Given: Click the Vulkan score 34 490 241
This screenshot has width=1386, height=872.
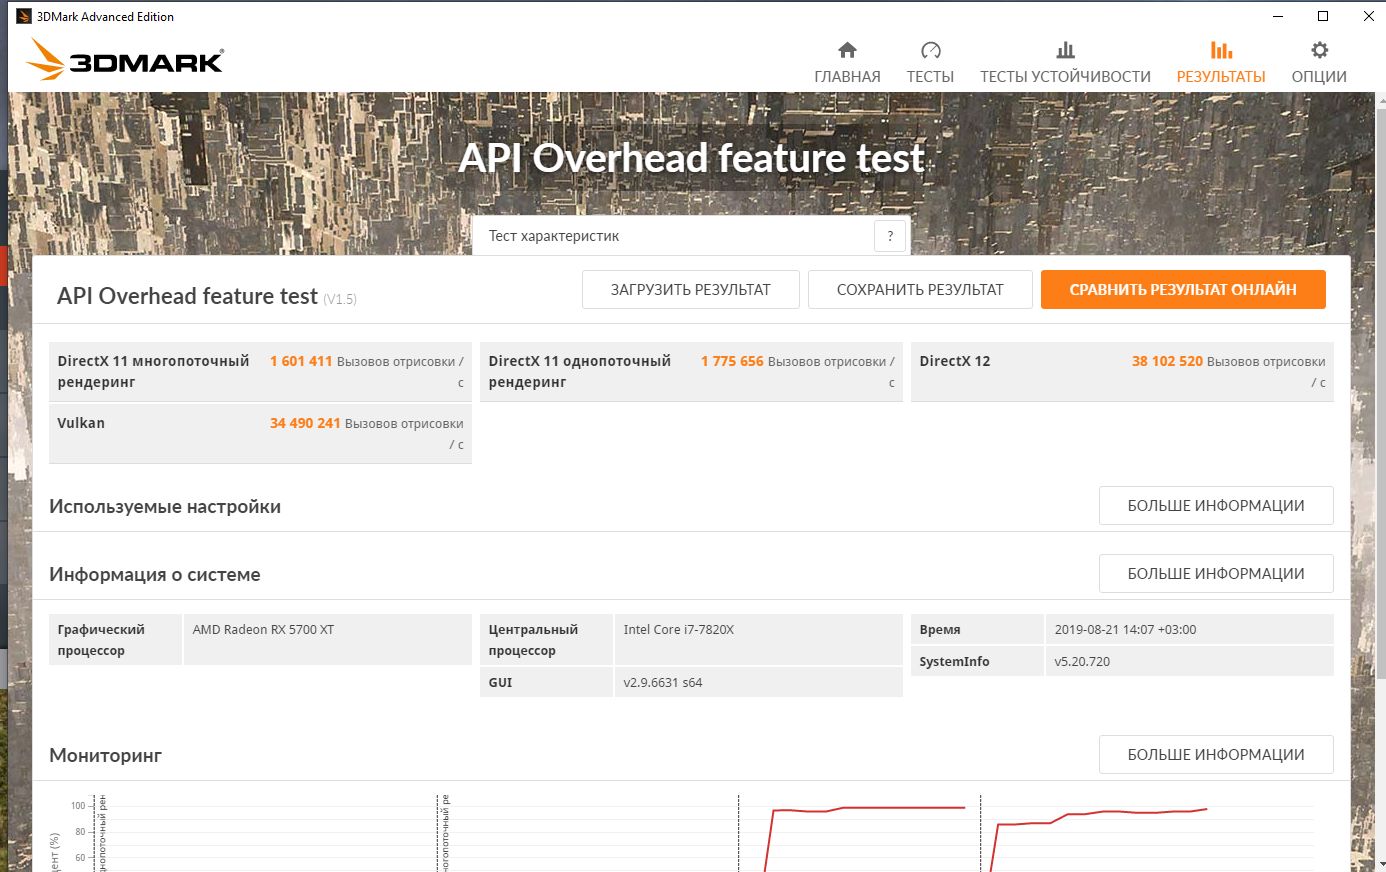Looking at the screenshot, I should point(305,424).
